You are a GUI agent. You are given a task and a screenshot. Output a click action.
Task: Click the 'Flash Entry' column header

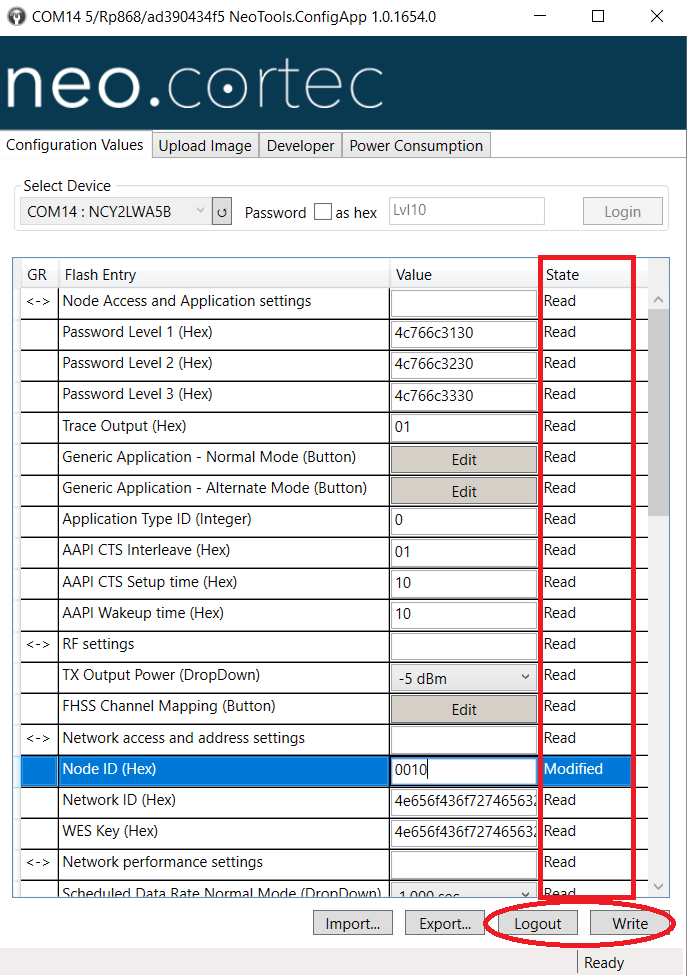tap(100, 274)
